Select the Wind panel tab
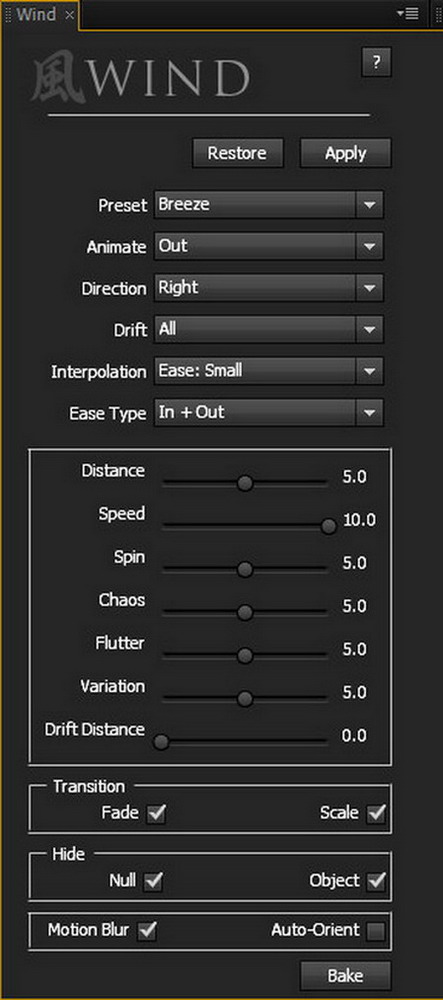The height and width of the screenshot is (1000, 443). [36, 14]
